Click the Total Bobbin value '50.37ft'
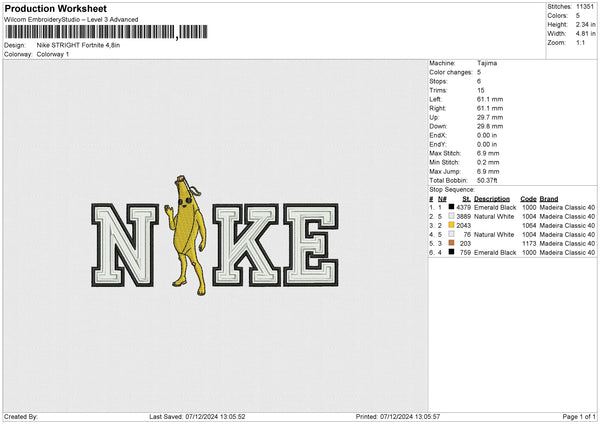 pyautogui.click(x=487, y=180)
